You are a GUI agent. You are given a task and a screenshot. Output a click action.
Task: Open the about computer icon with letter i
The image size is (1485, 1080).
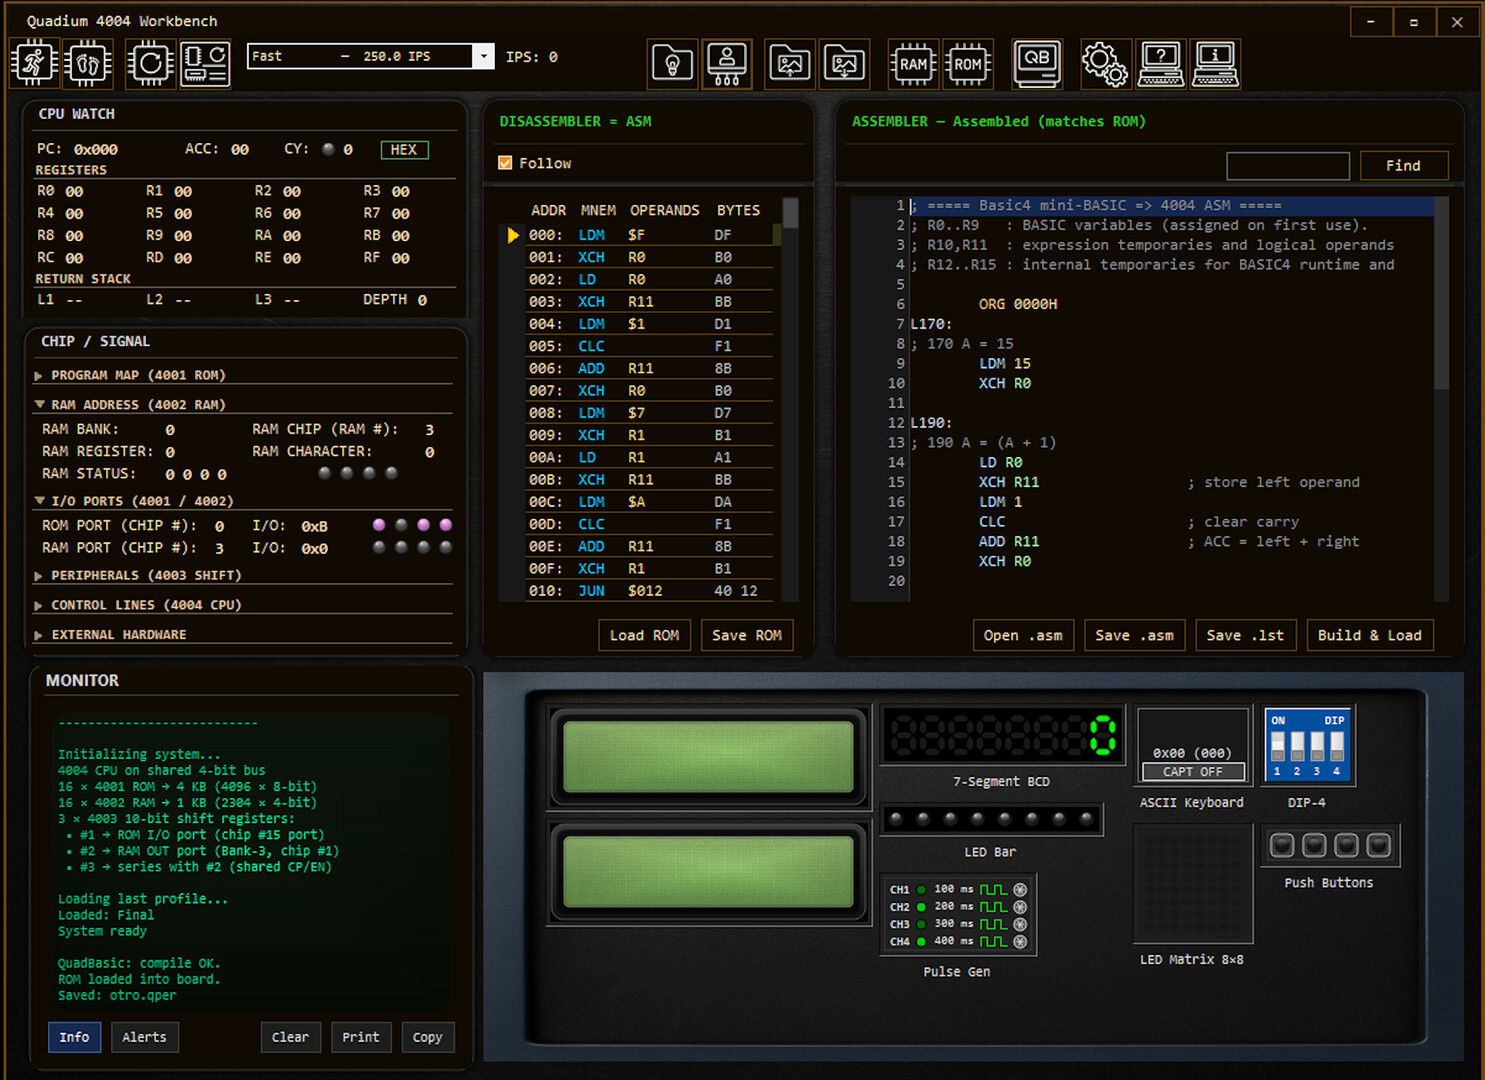pyautogui.click(x=1215, y=64)
